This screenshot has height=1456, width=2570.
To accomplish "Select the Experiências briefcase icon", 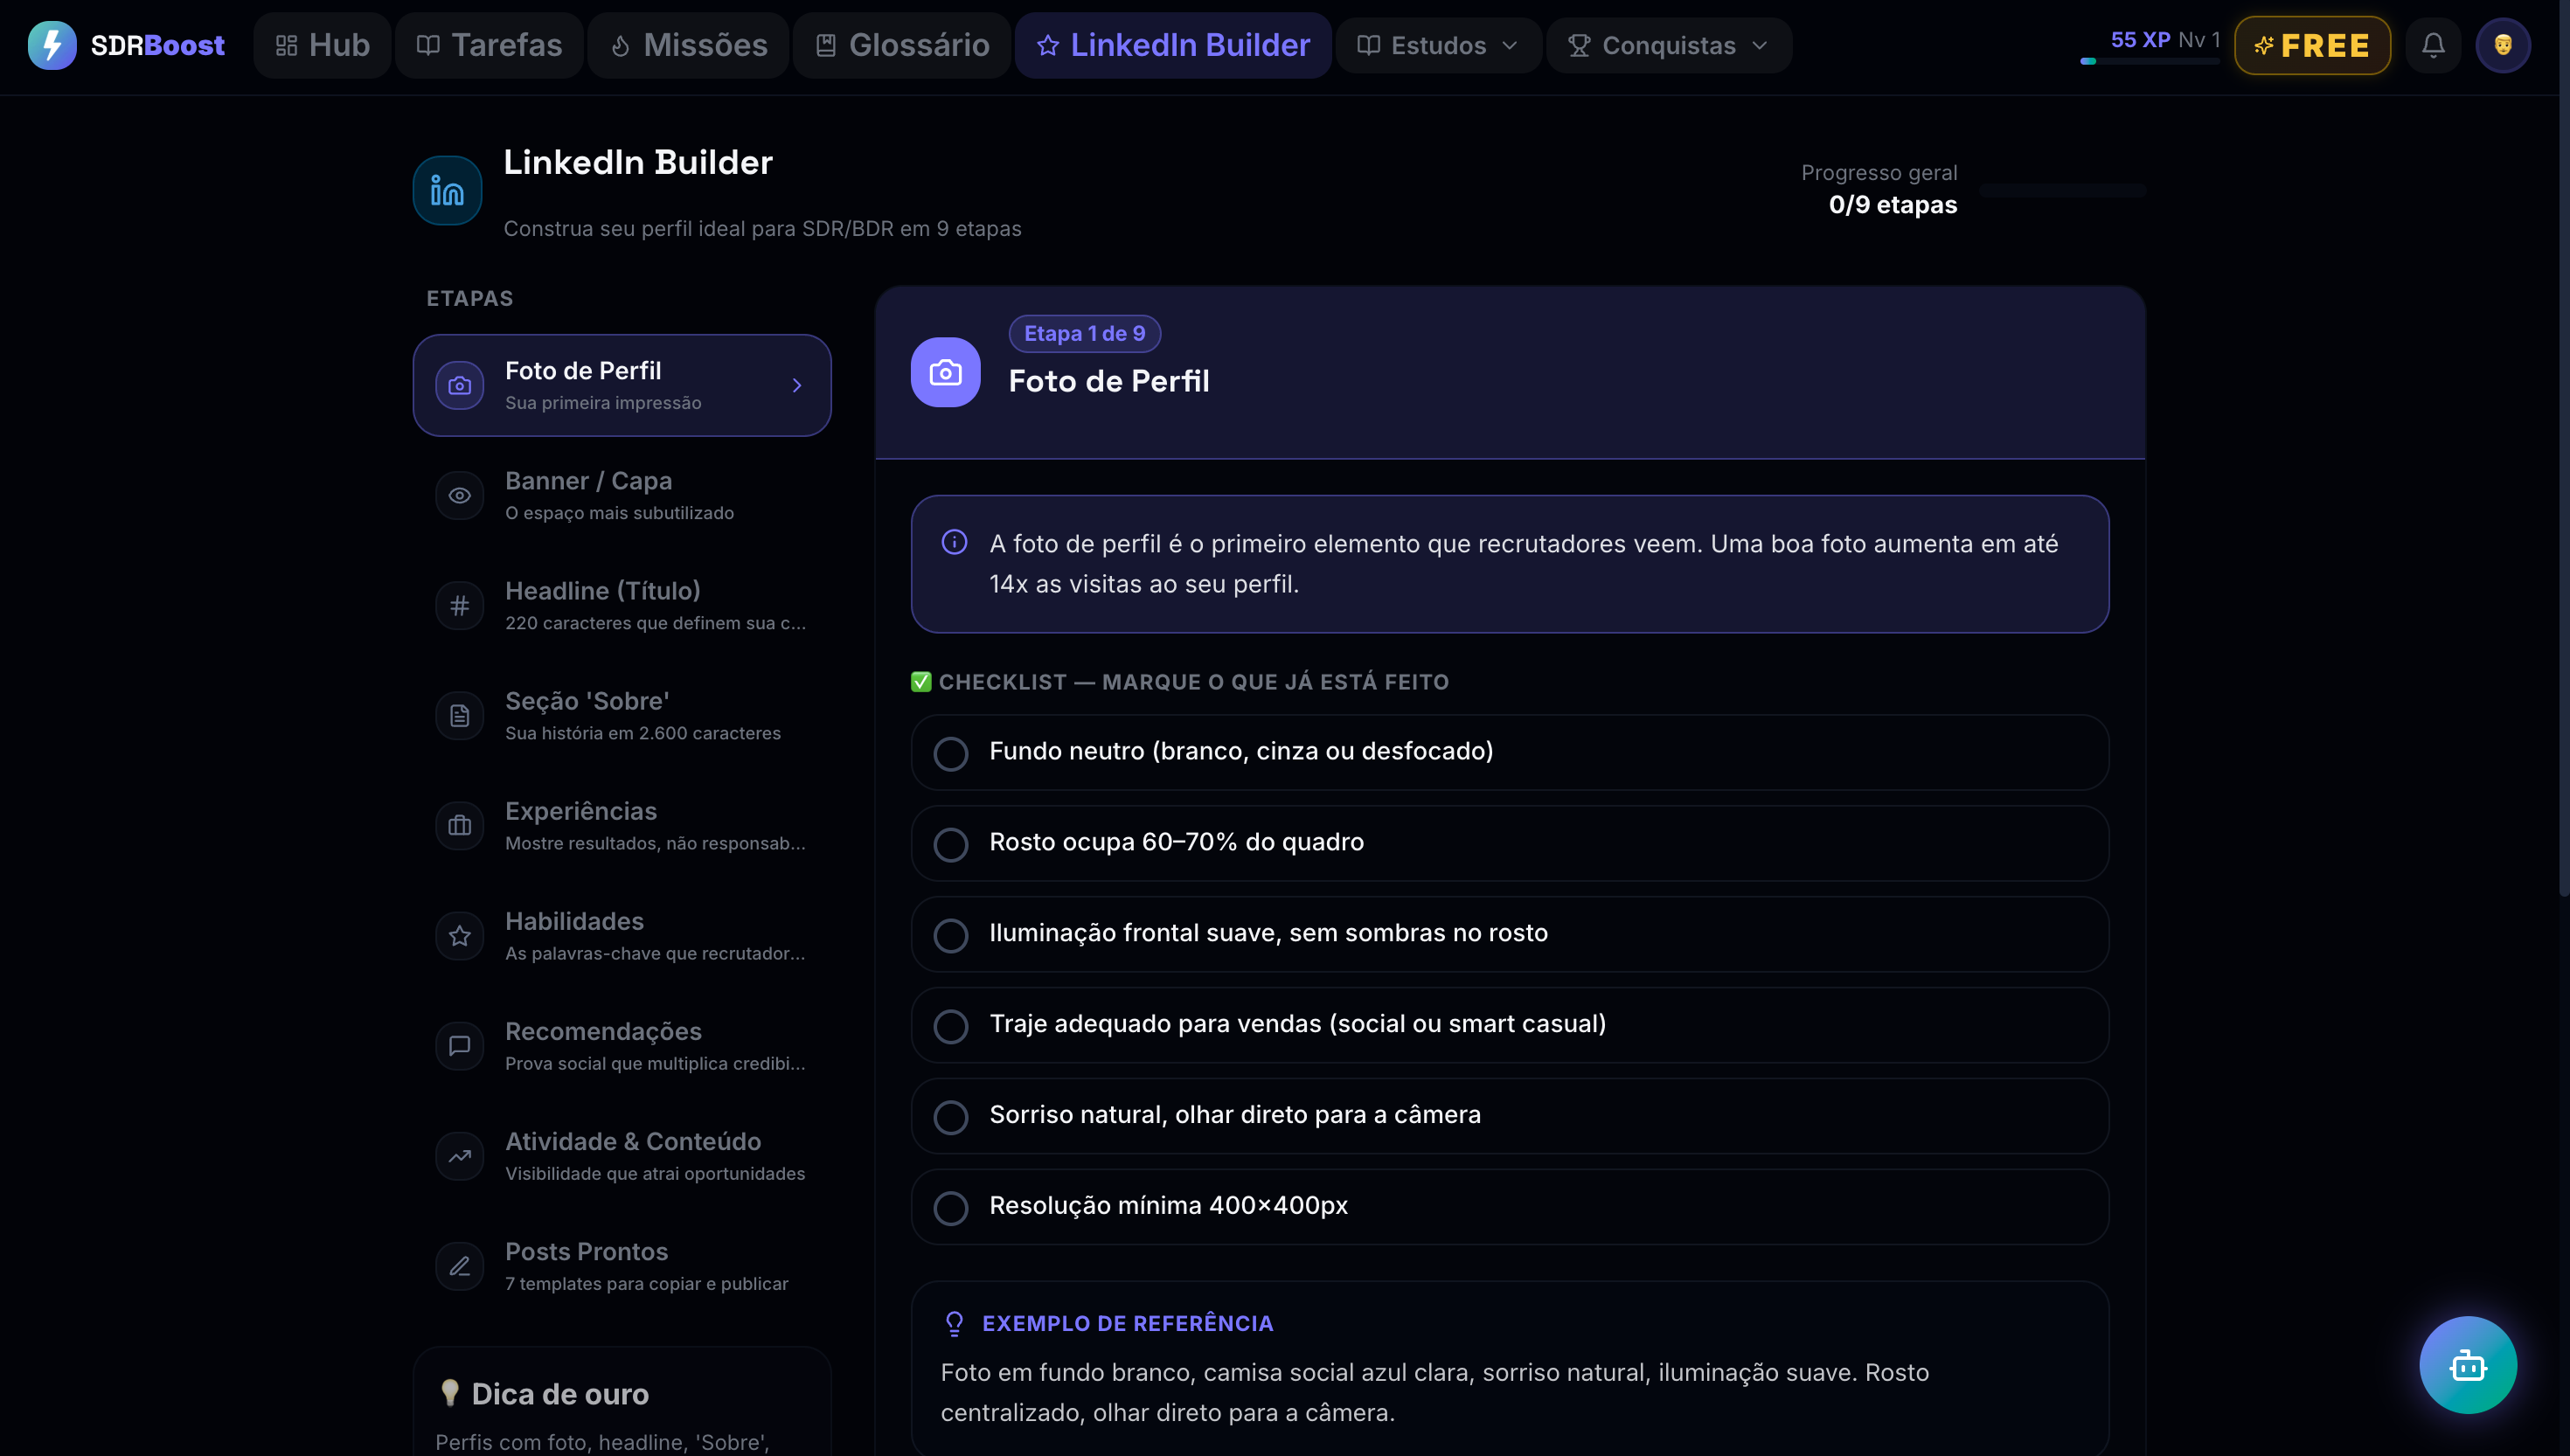I will (459, 825).
